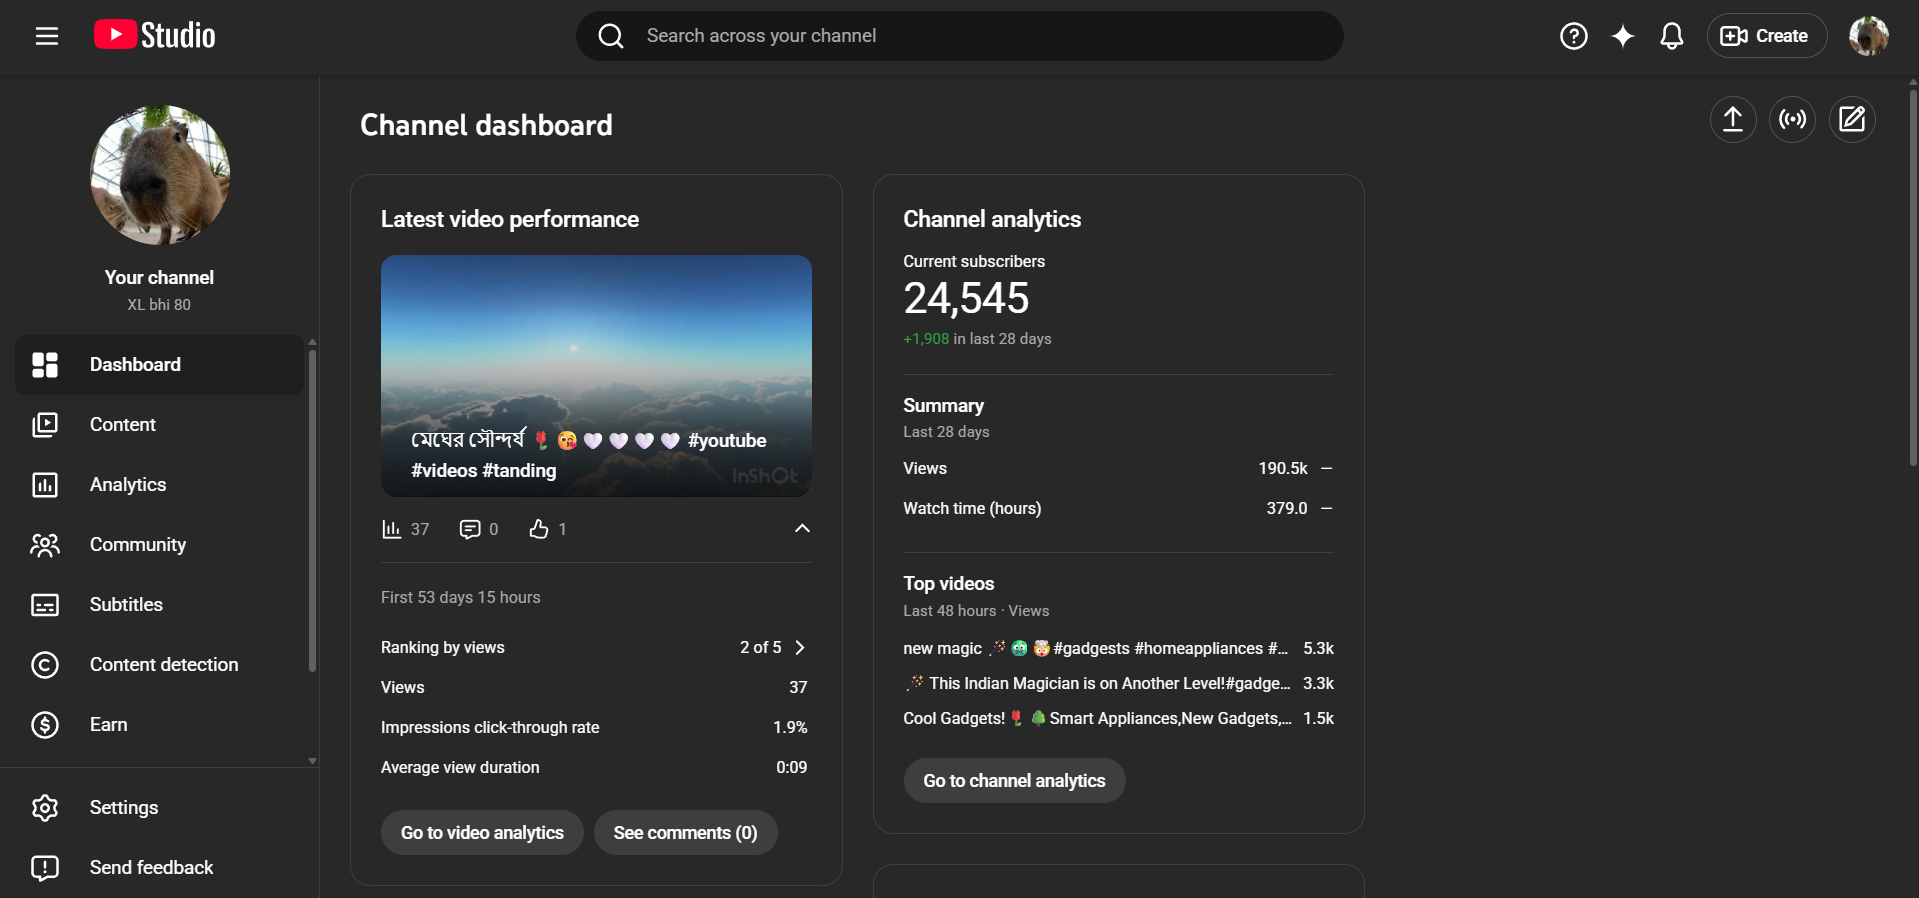Image resolution: width=1919 pixels, height=898 pixels.
Task: Click the YouTube Studio logo
Action: 155,36
